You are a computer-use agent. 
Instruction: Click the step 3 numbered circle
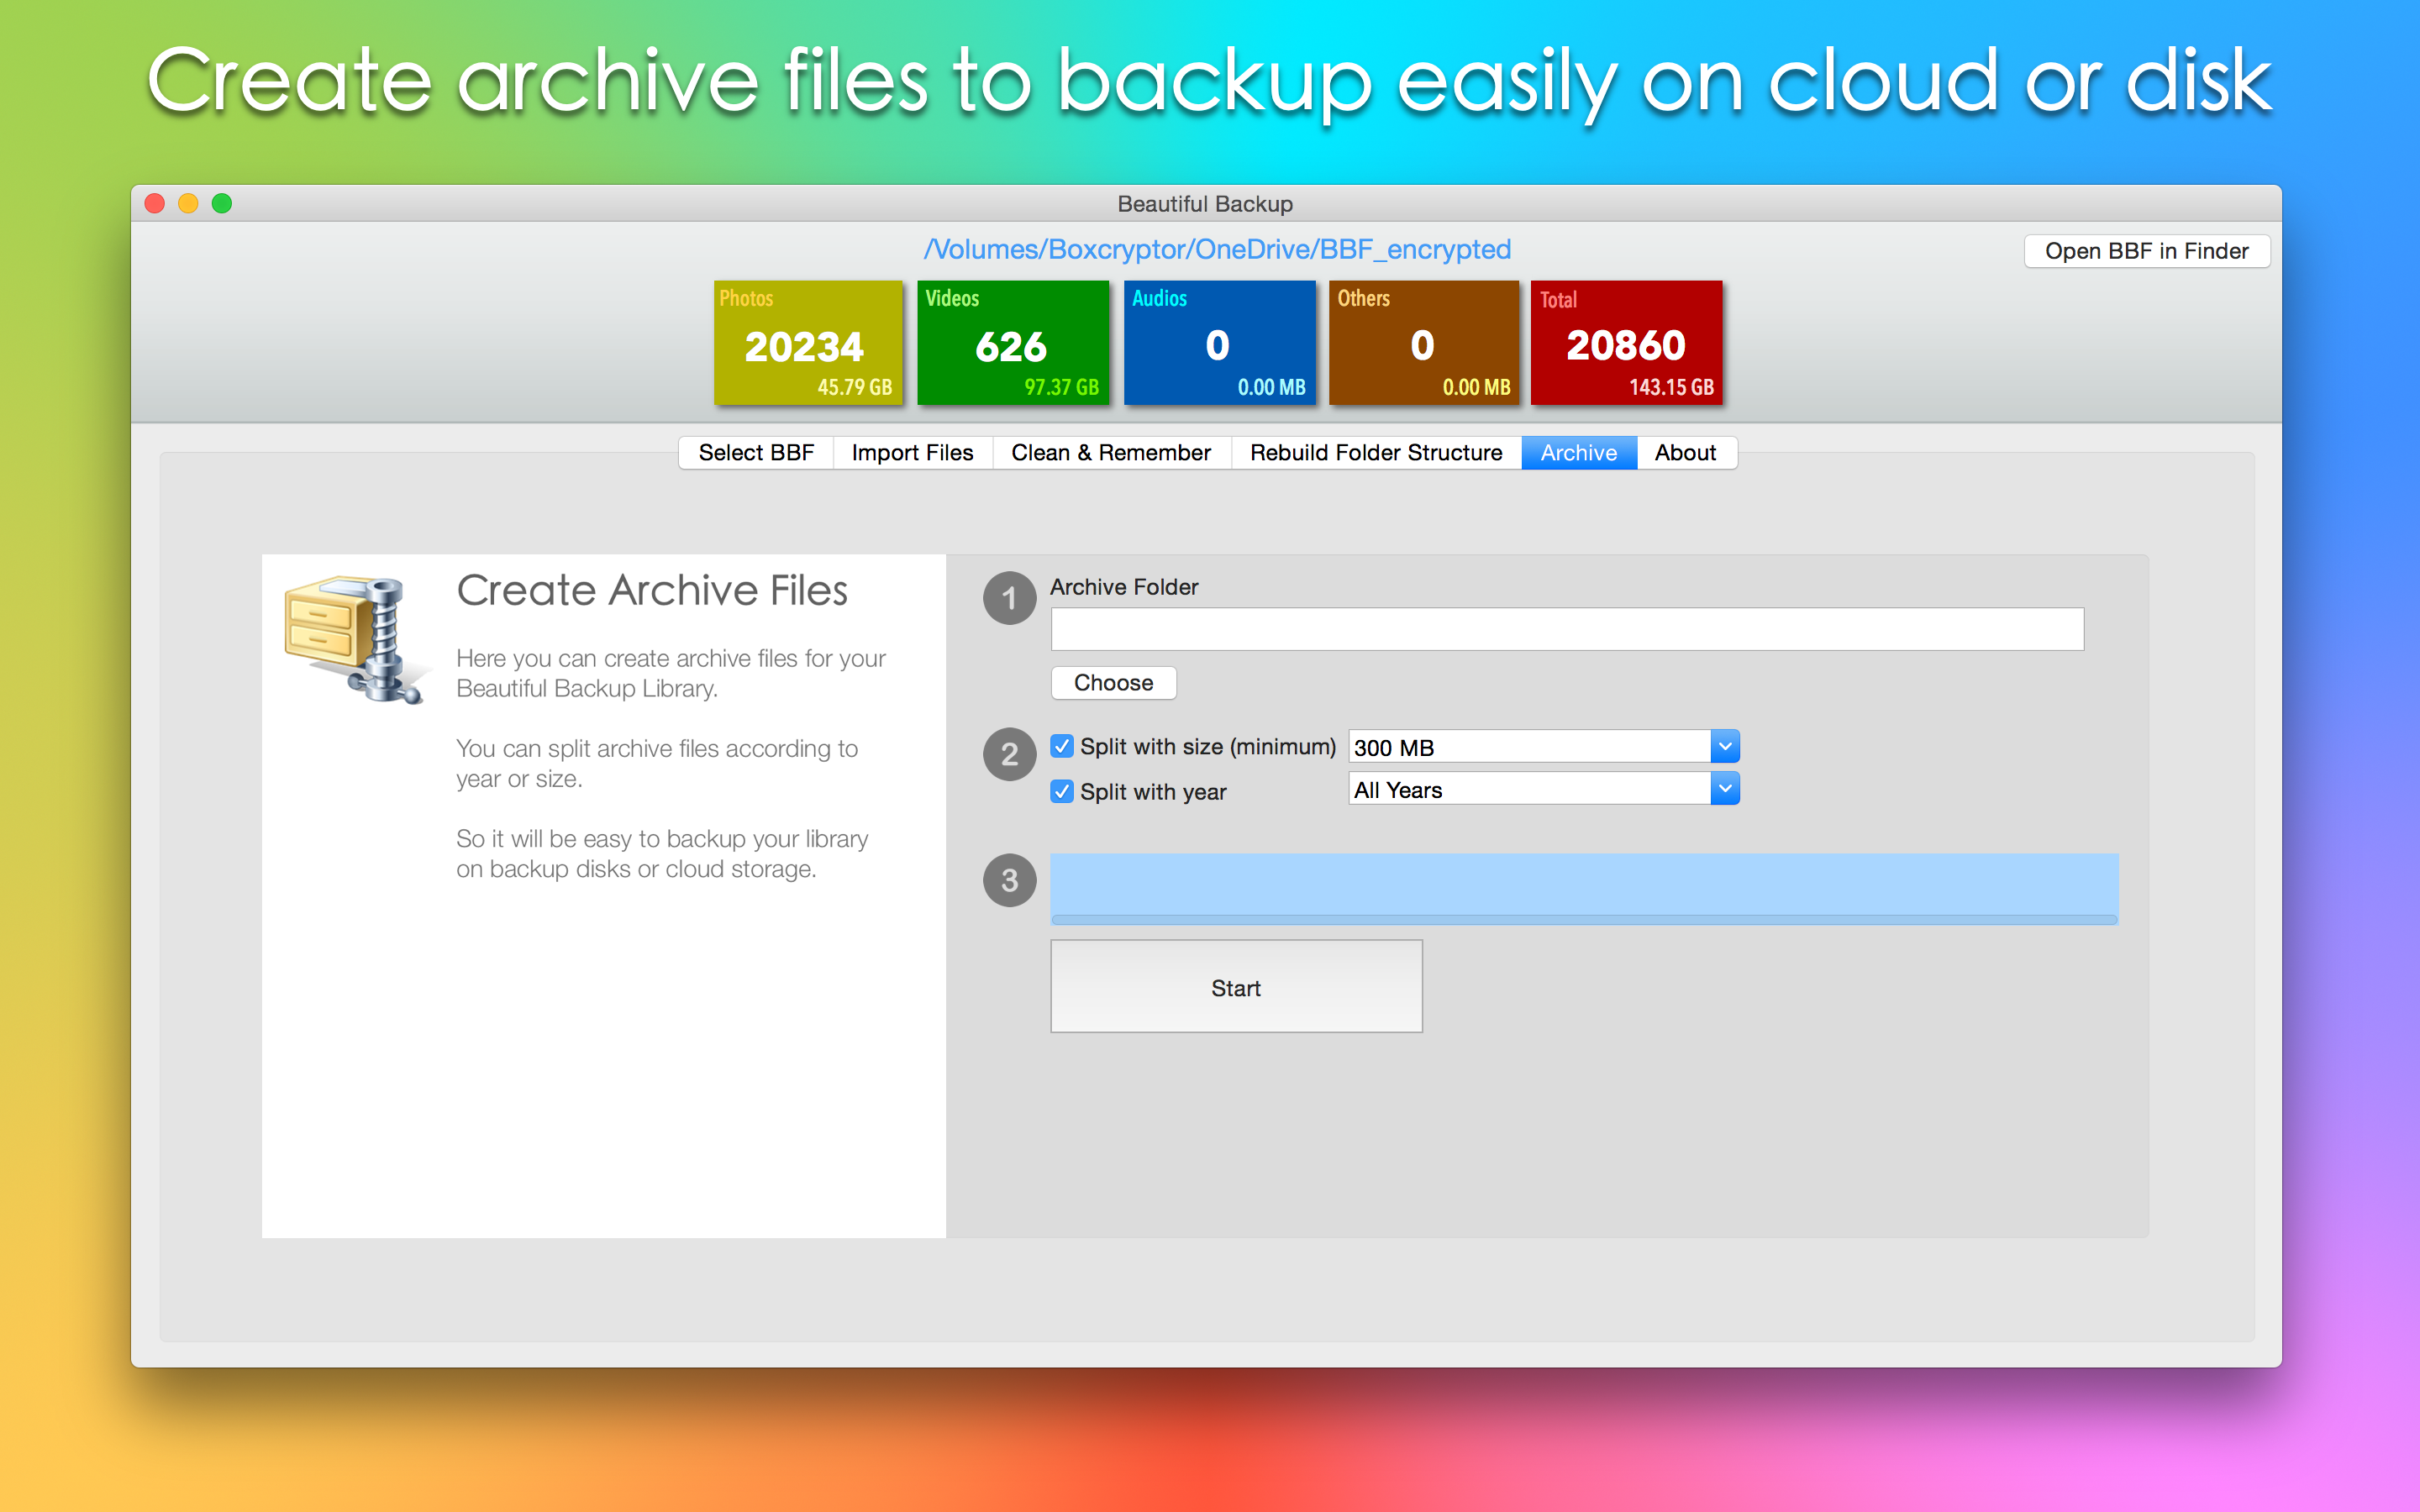click(x=1008, y=880)
